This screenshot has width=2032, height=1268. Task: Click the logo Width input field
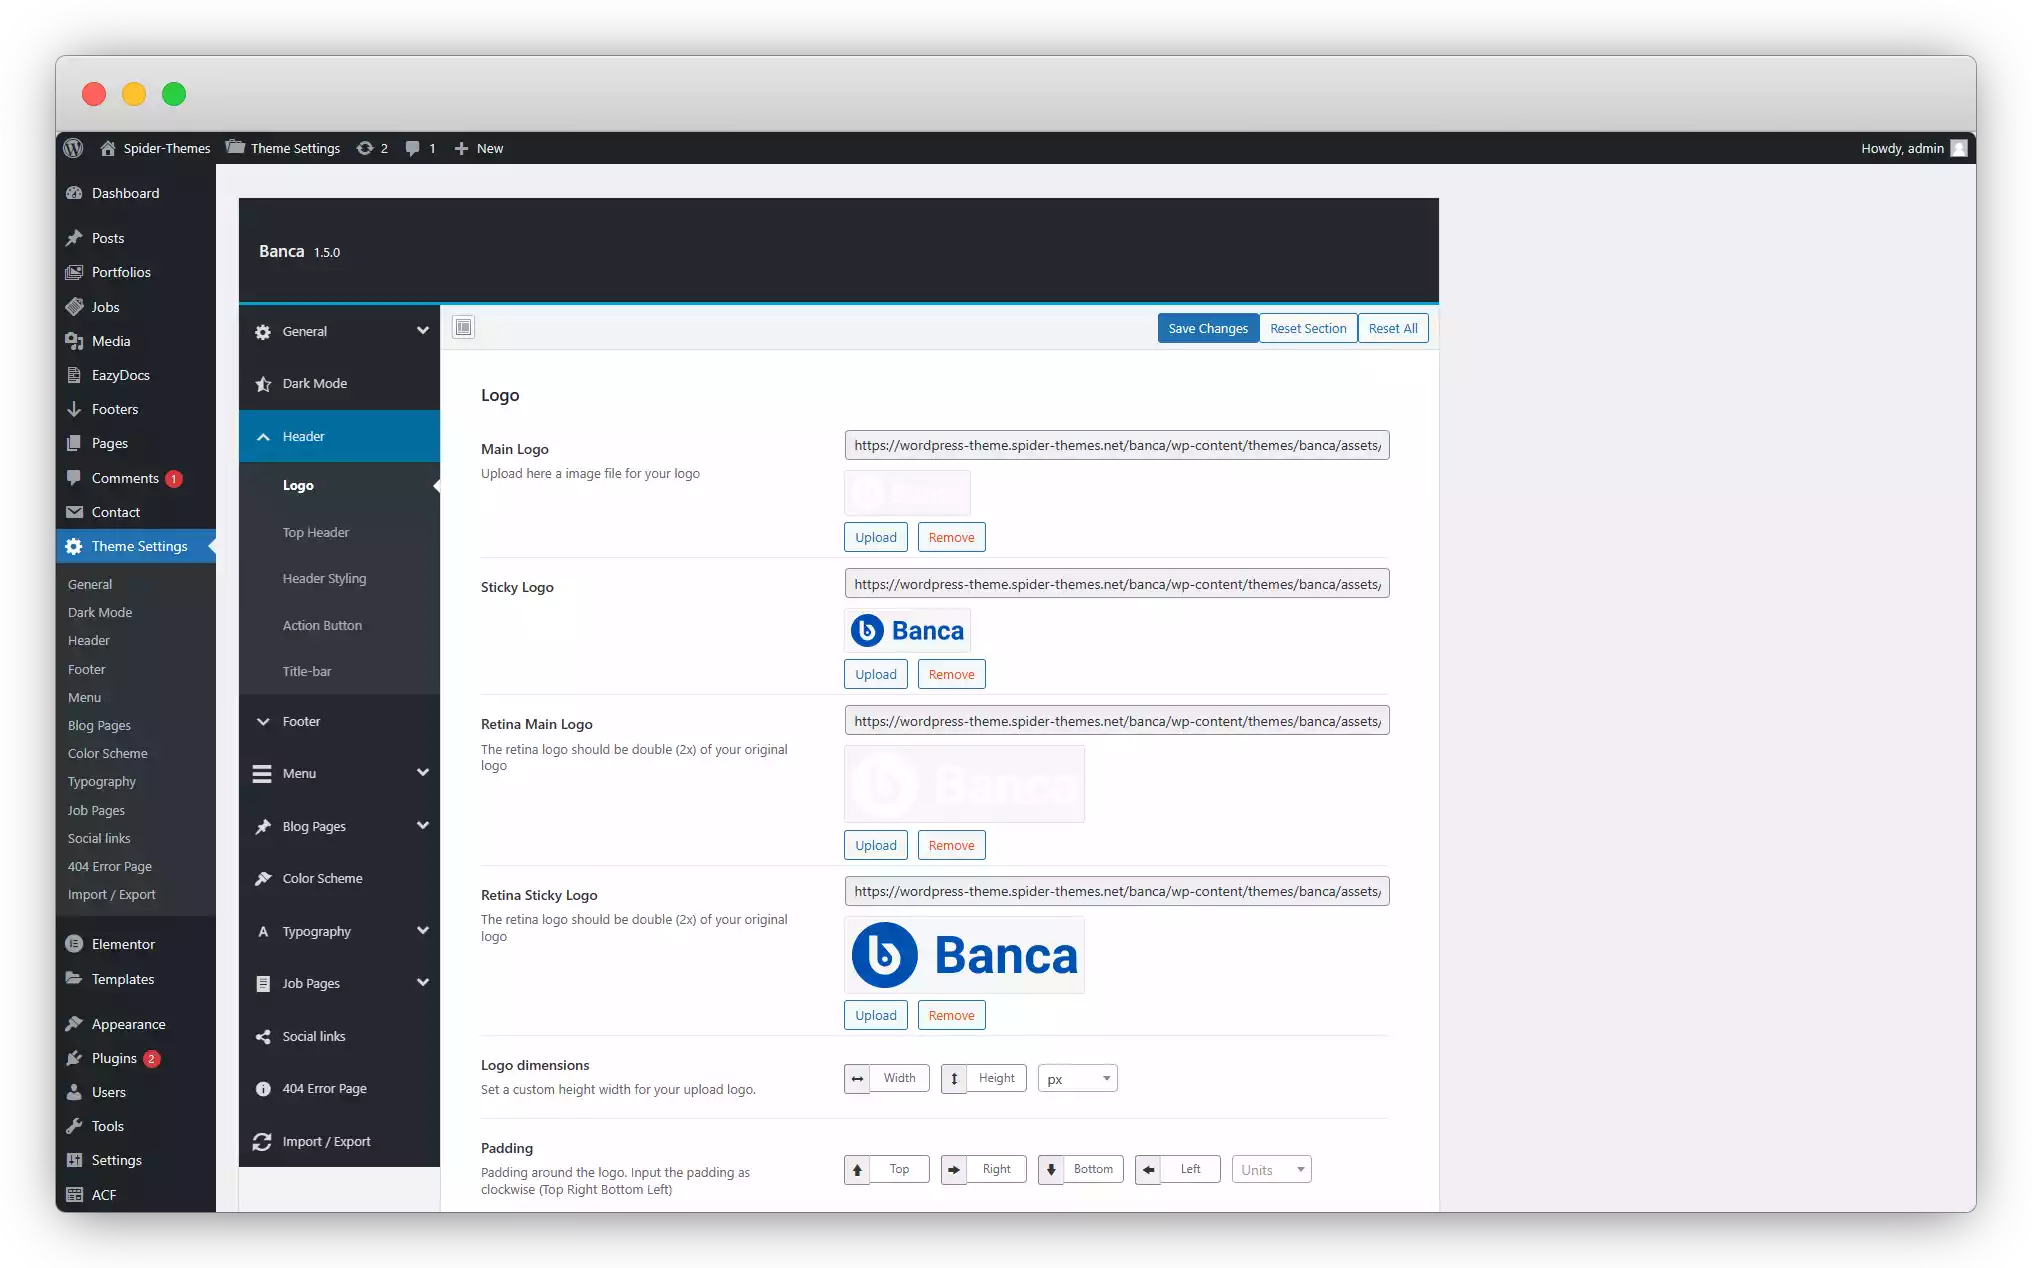[899, 1078]
